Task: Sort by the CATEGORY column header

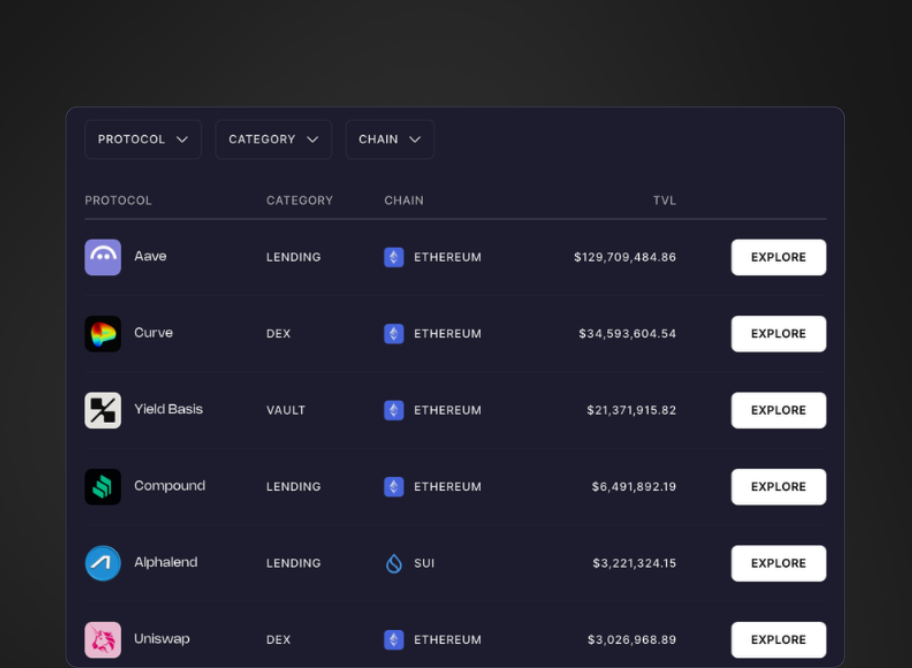Action: pyautogui.click(x=300, y=201)
